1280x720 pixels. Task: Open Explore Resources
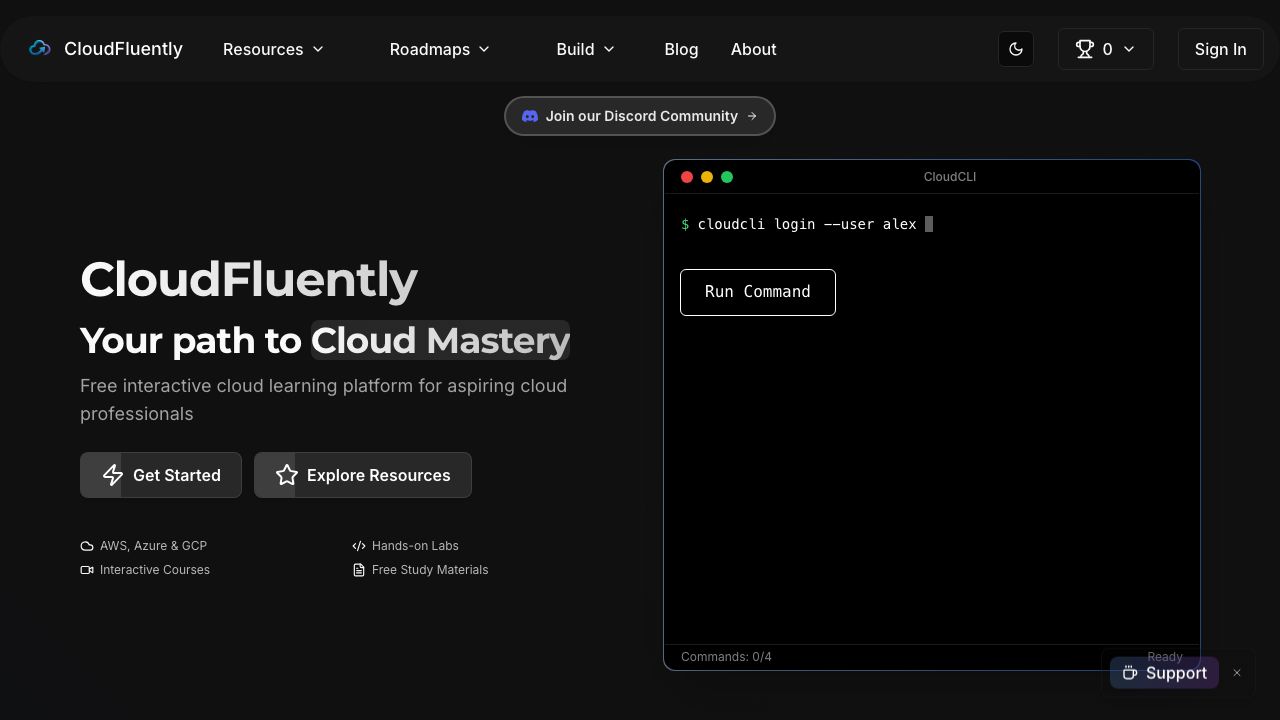(x=363, y=475)
